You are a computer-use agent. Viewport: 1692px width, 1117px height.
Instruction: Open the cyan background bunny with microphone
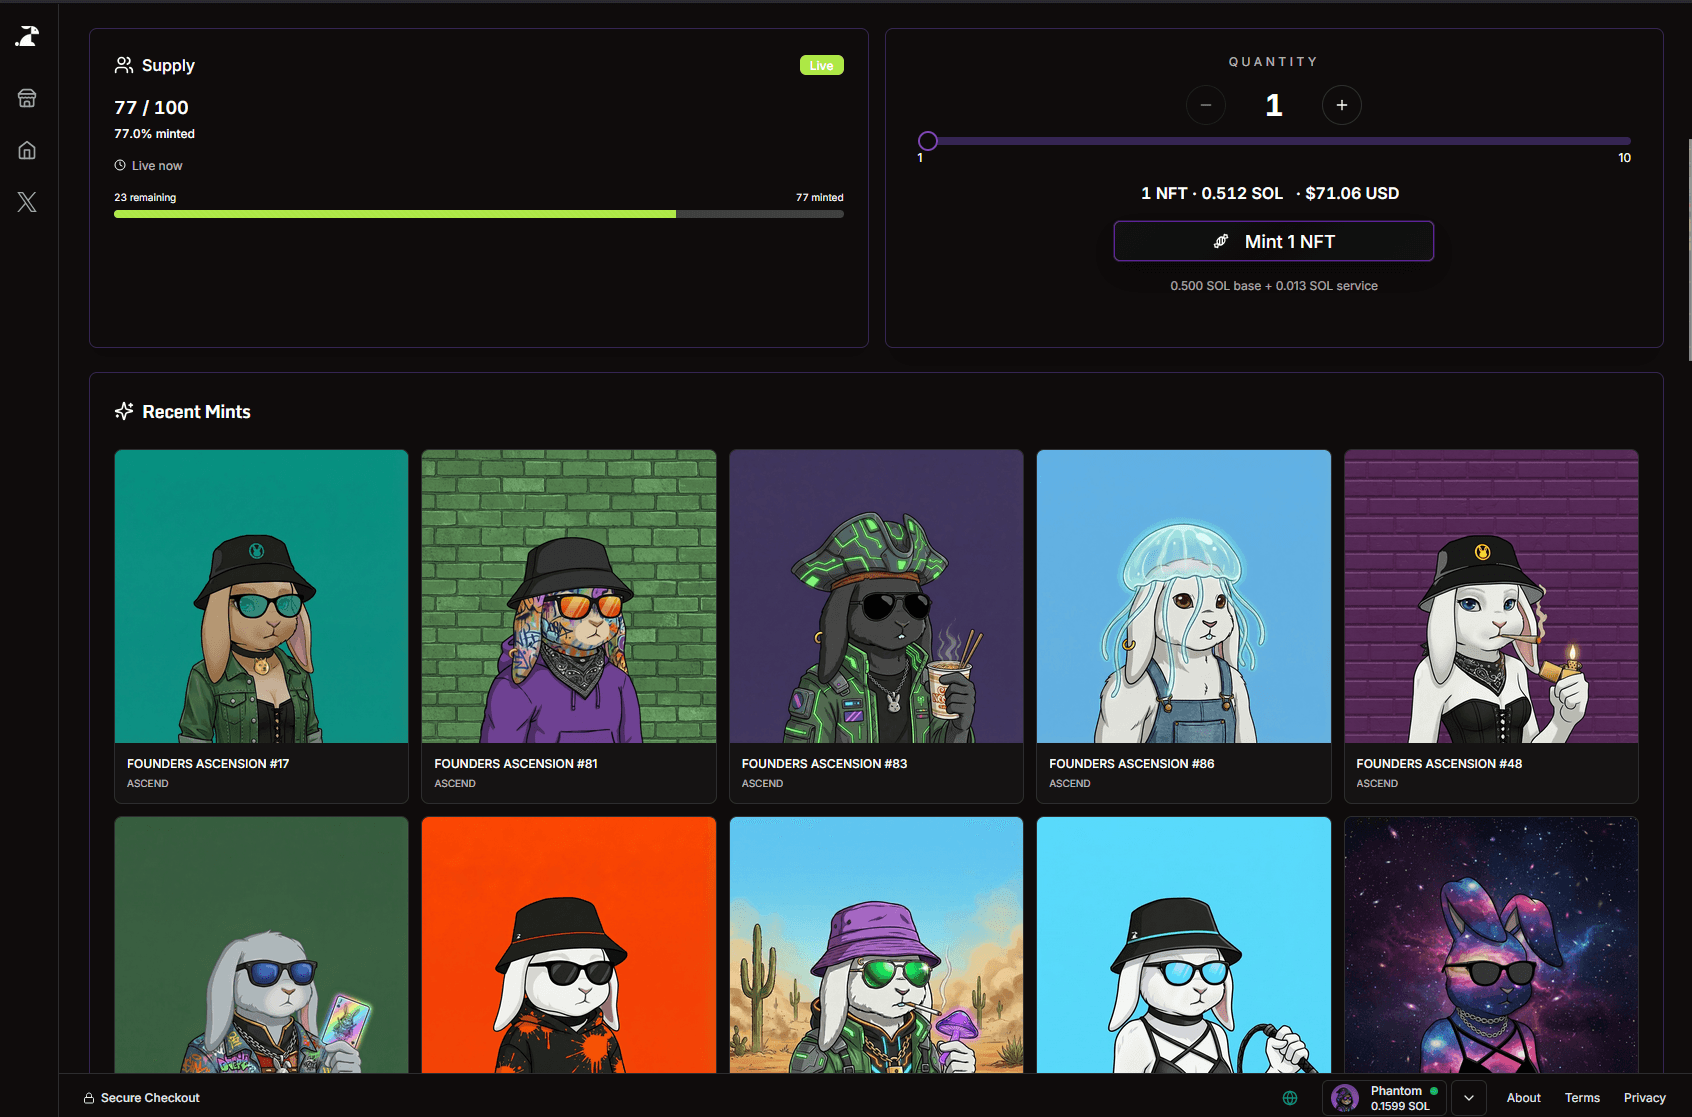1184,945
